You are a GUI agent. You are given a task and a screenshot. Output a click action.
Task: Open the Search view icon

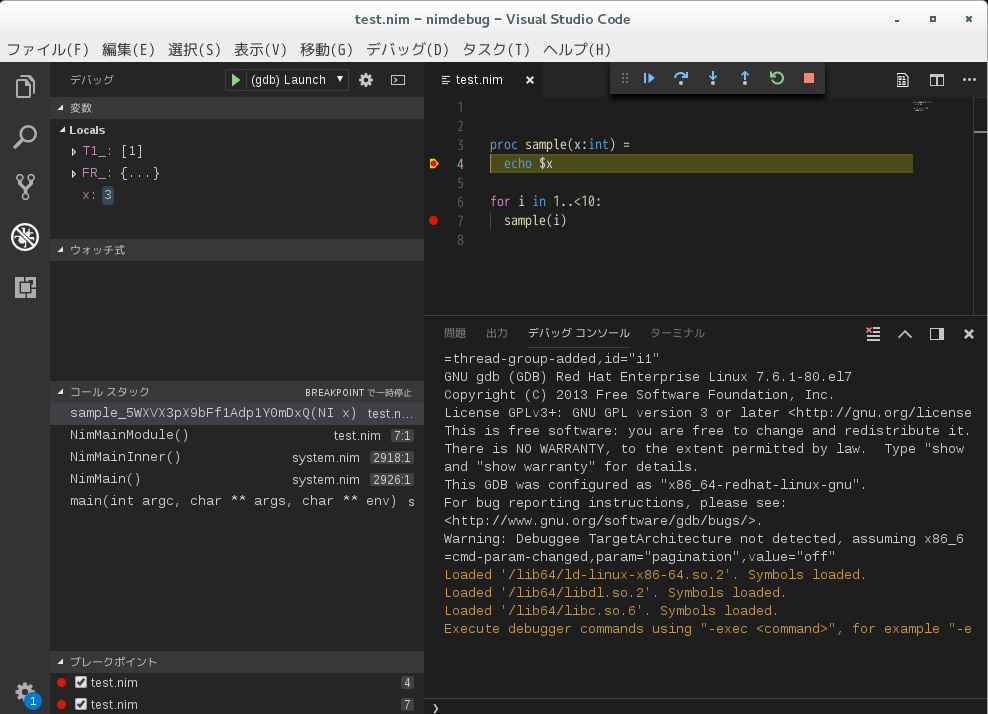click(24, 137)
